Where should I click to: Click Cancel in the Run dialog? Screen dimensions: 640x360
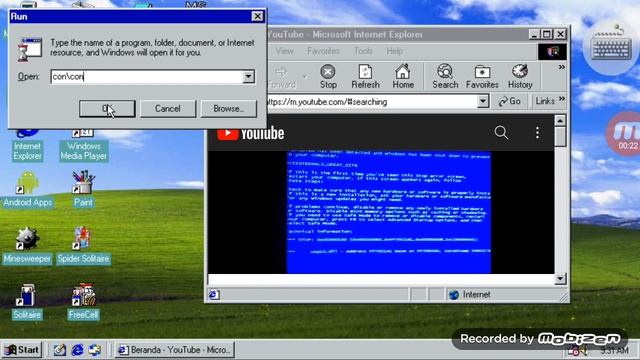[x=168, y=109]
